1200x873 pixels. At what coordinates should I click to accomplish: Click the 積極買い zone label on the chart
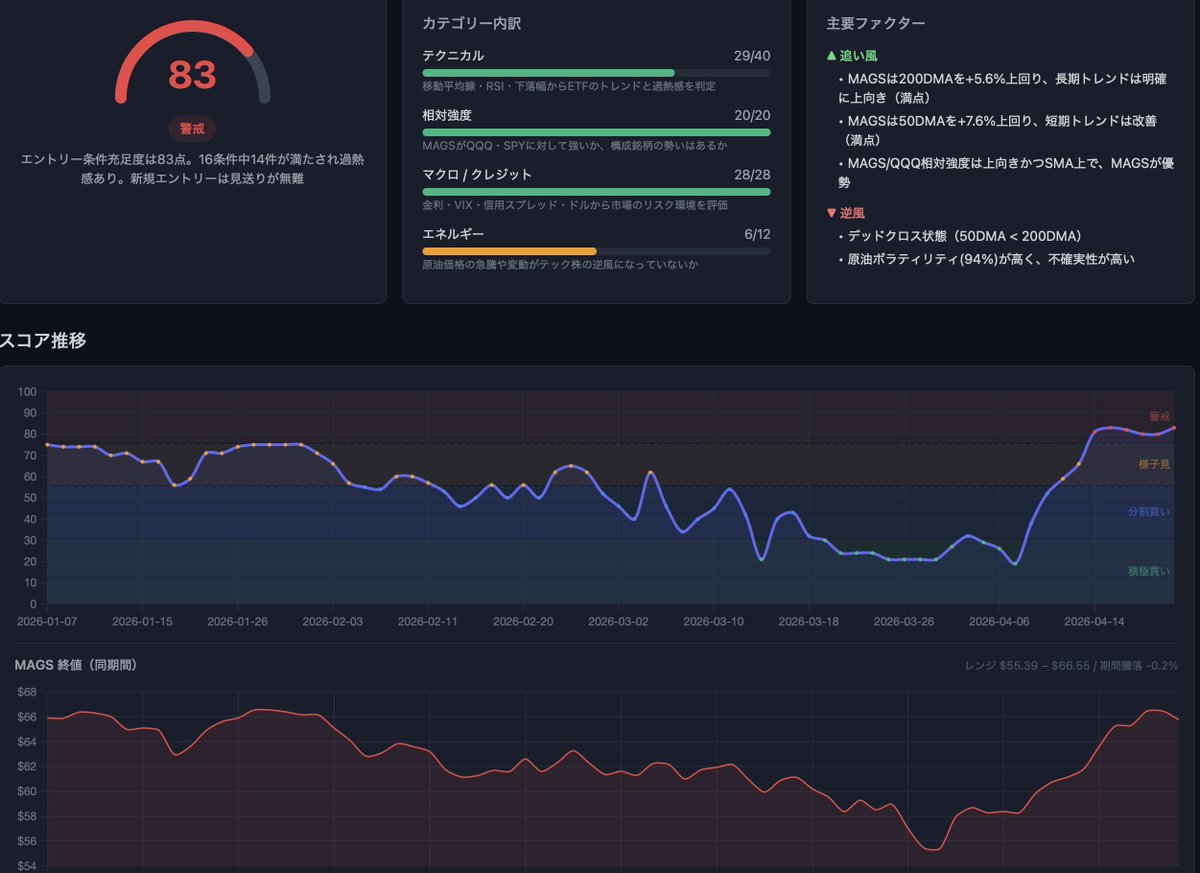(1149, 571)
